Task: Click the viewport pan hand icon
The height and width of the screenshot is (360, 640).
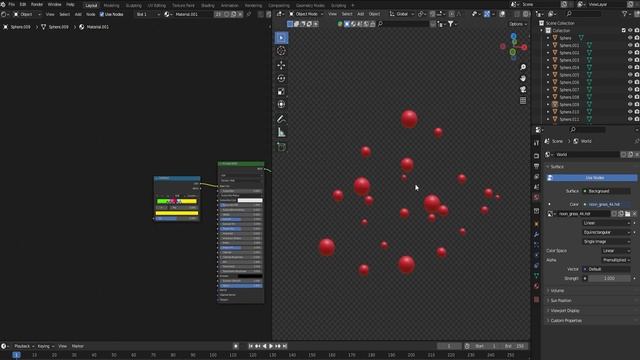Action: click(523, 78)
